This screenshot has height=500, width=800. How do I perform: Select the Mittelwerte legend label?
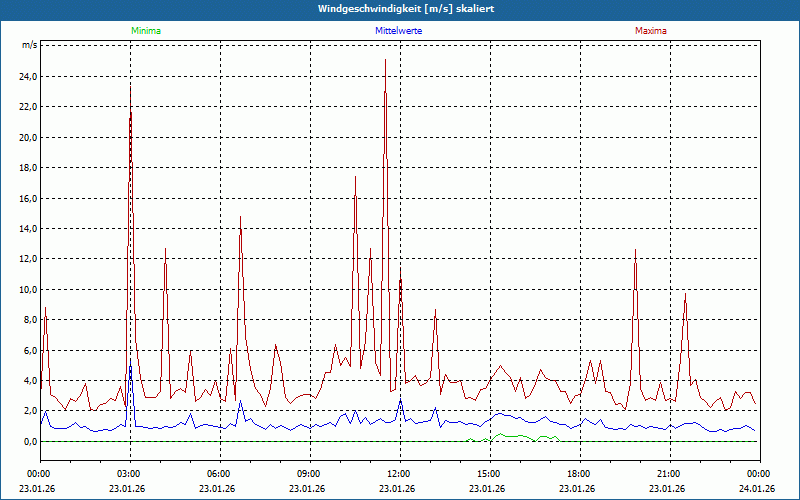tap(398, 31)
